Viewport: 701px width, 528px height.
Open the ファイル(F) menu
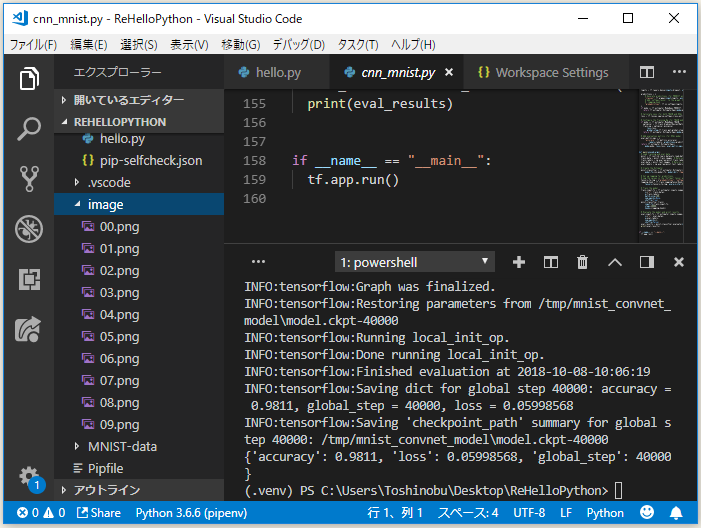(34, 45)
